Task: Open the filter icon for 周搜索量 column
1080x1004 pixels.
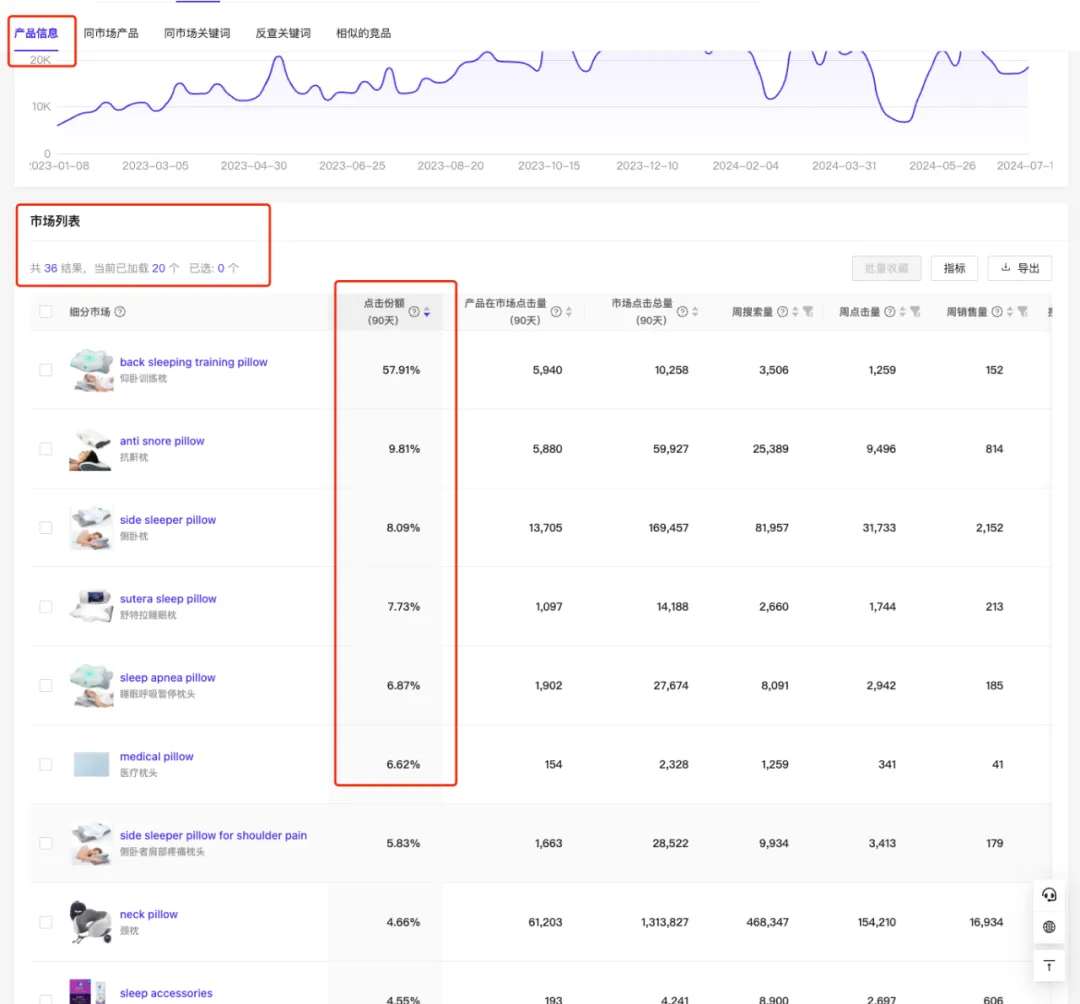Action: click(x=809, y=312)
